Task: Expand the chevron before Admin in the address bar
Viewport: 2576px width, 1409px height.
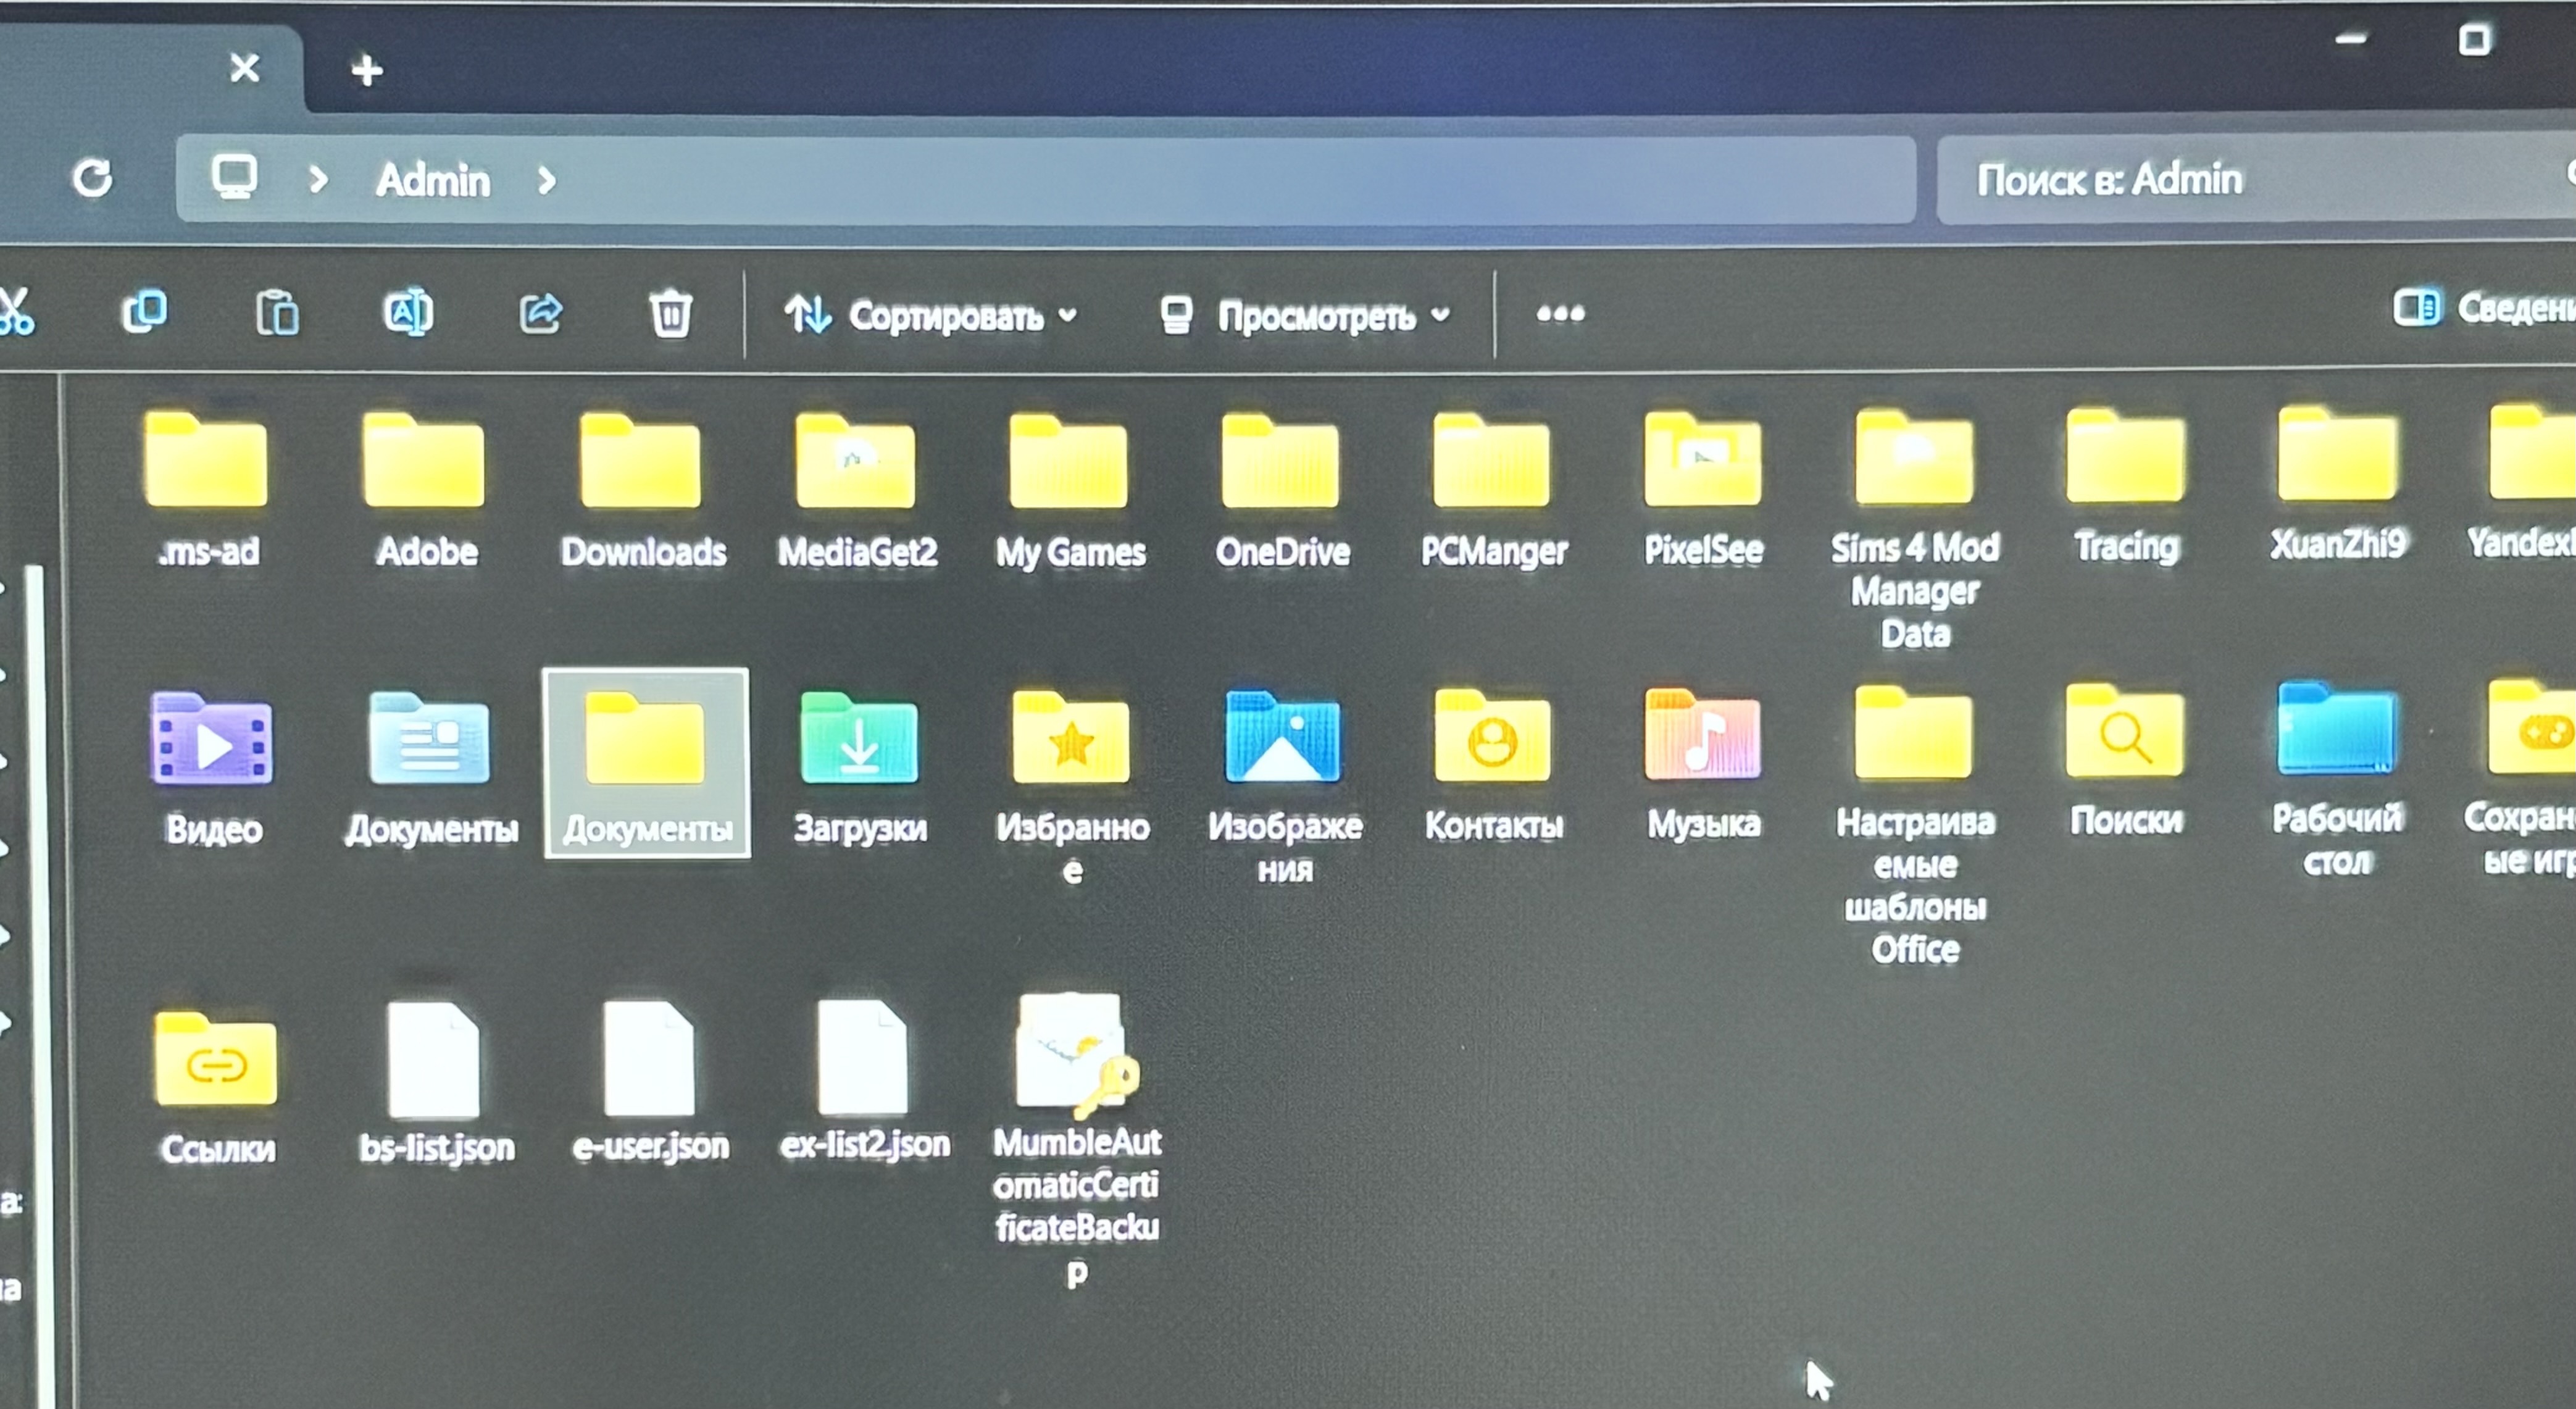Action: 318,180
